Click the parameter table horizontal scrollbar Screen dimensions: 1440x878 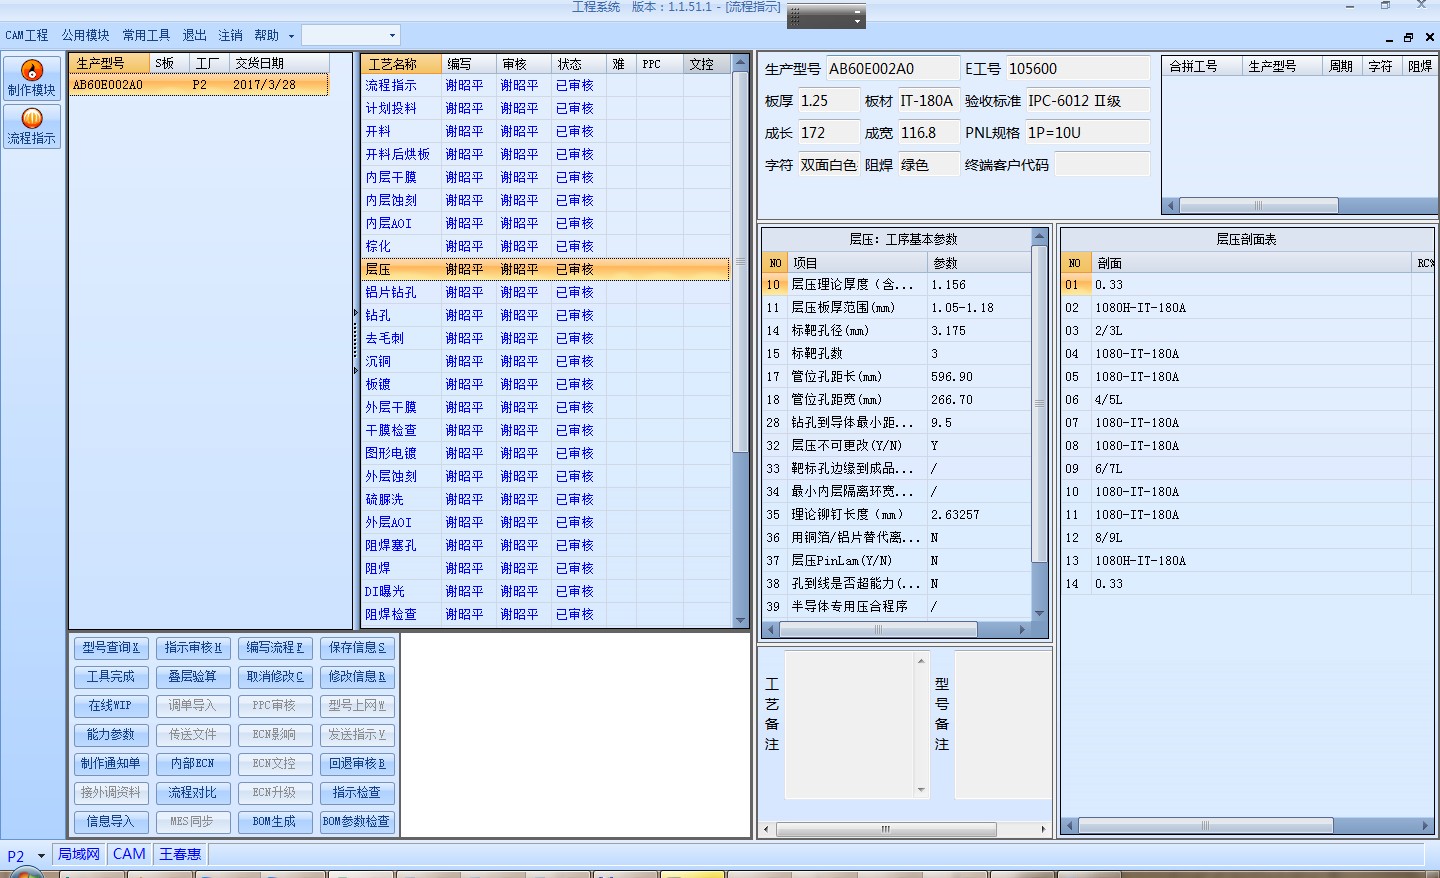[895, 630]
